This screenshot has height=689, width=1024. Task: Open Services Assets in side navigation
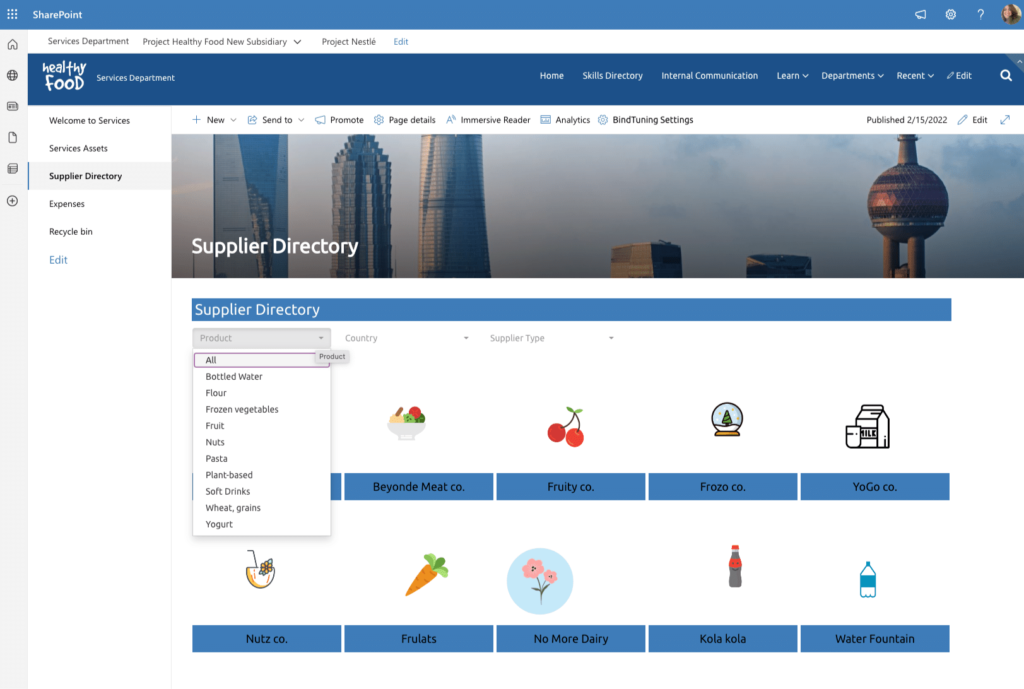click(x=78, y=148)
